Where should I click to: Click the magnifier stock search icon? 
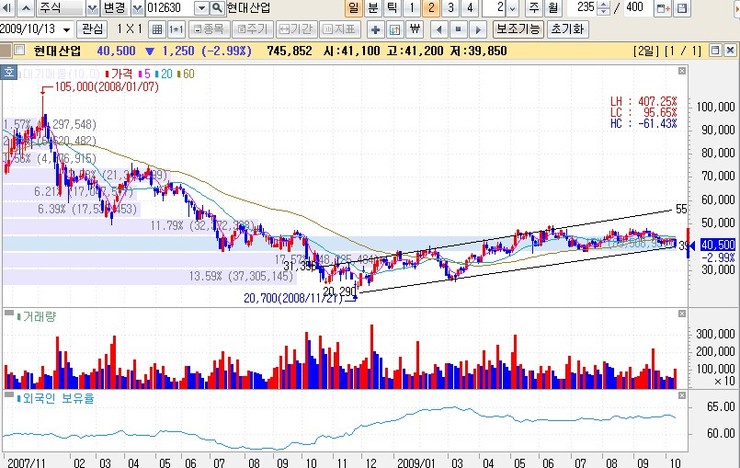217,8
